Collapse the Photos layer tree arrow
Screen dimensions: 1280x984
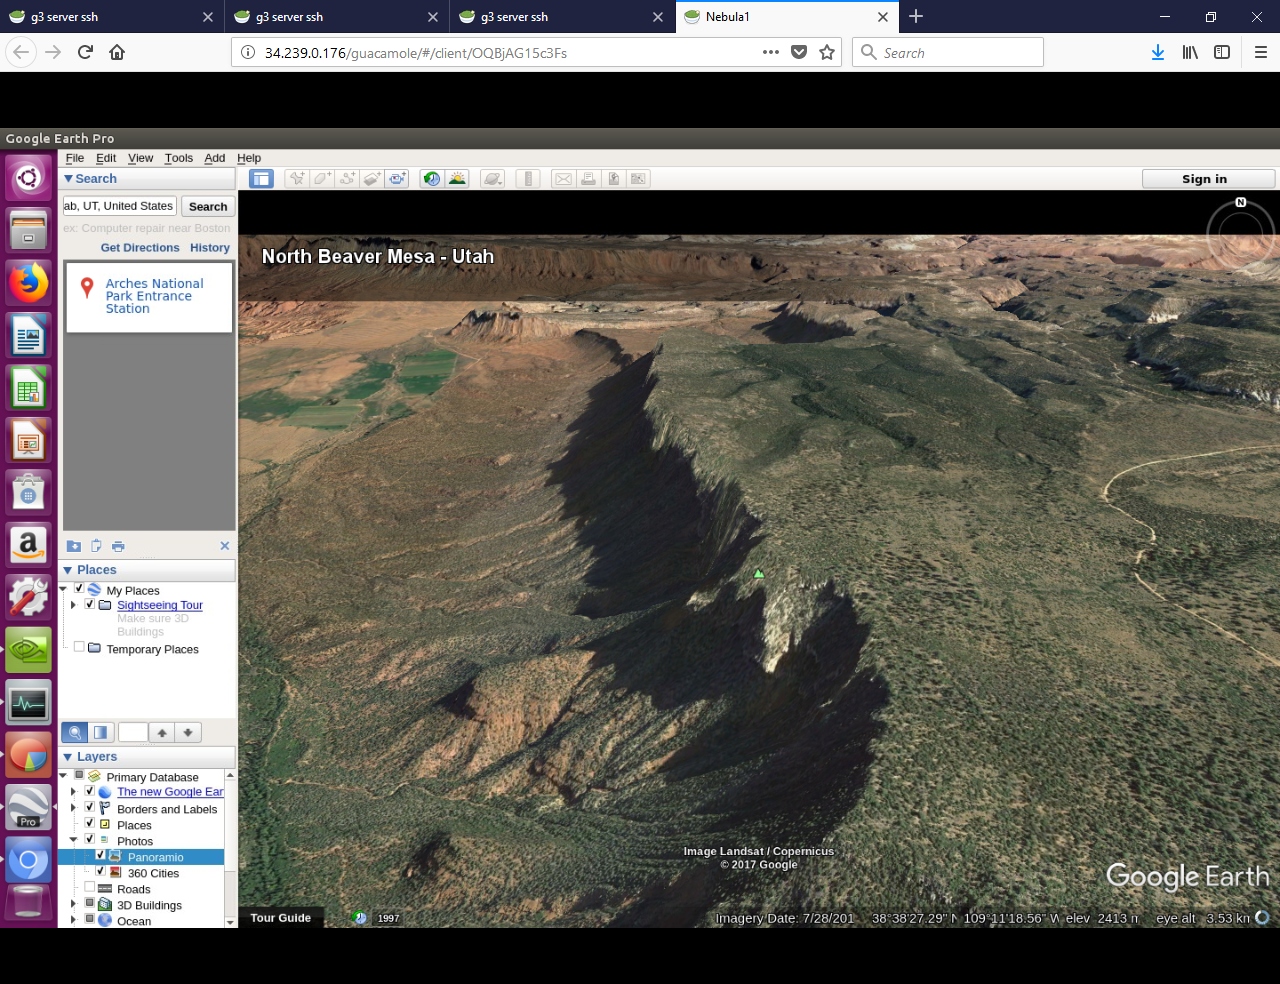point(73,840)
